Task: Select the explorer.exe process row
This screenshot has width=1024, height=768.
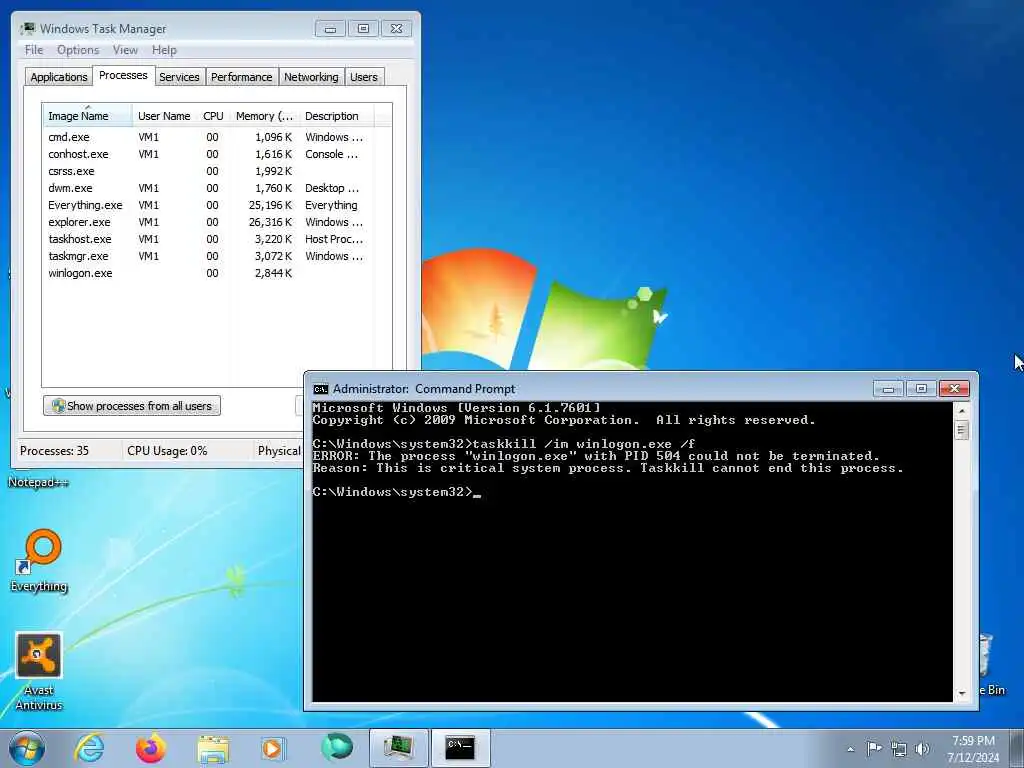Action: pyautogui.click(x=209, y=222)
